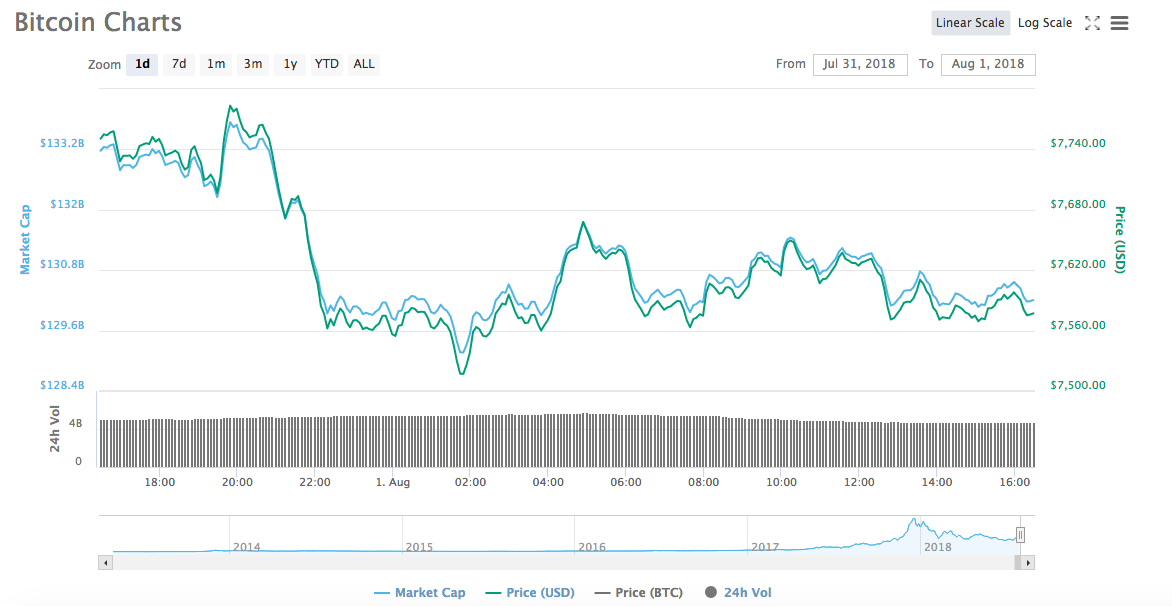
Task: Select the 1y zoom range
Action: (290, 64)
